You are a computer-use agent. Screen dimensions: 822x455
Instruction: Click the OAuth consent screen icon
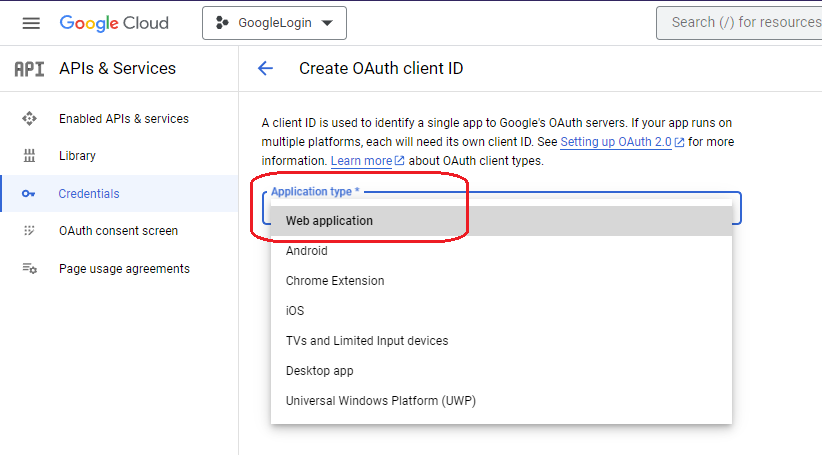click(x=29, y=231)
